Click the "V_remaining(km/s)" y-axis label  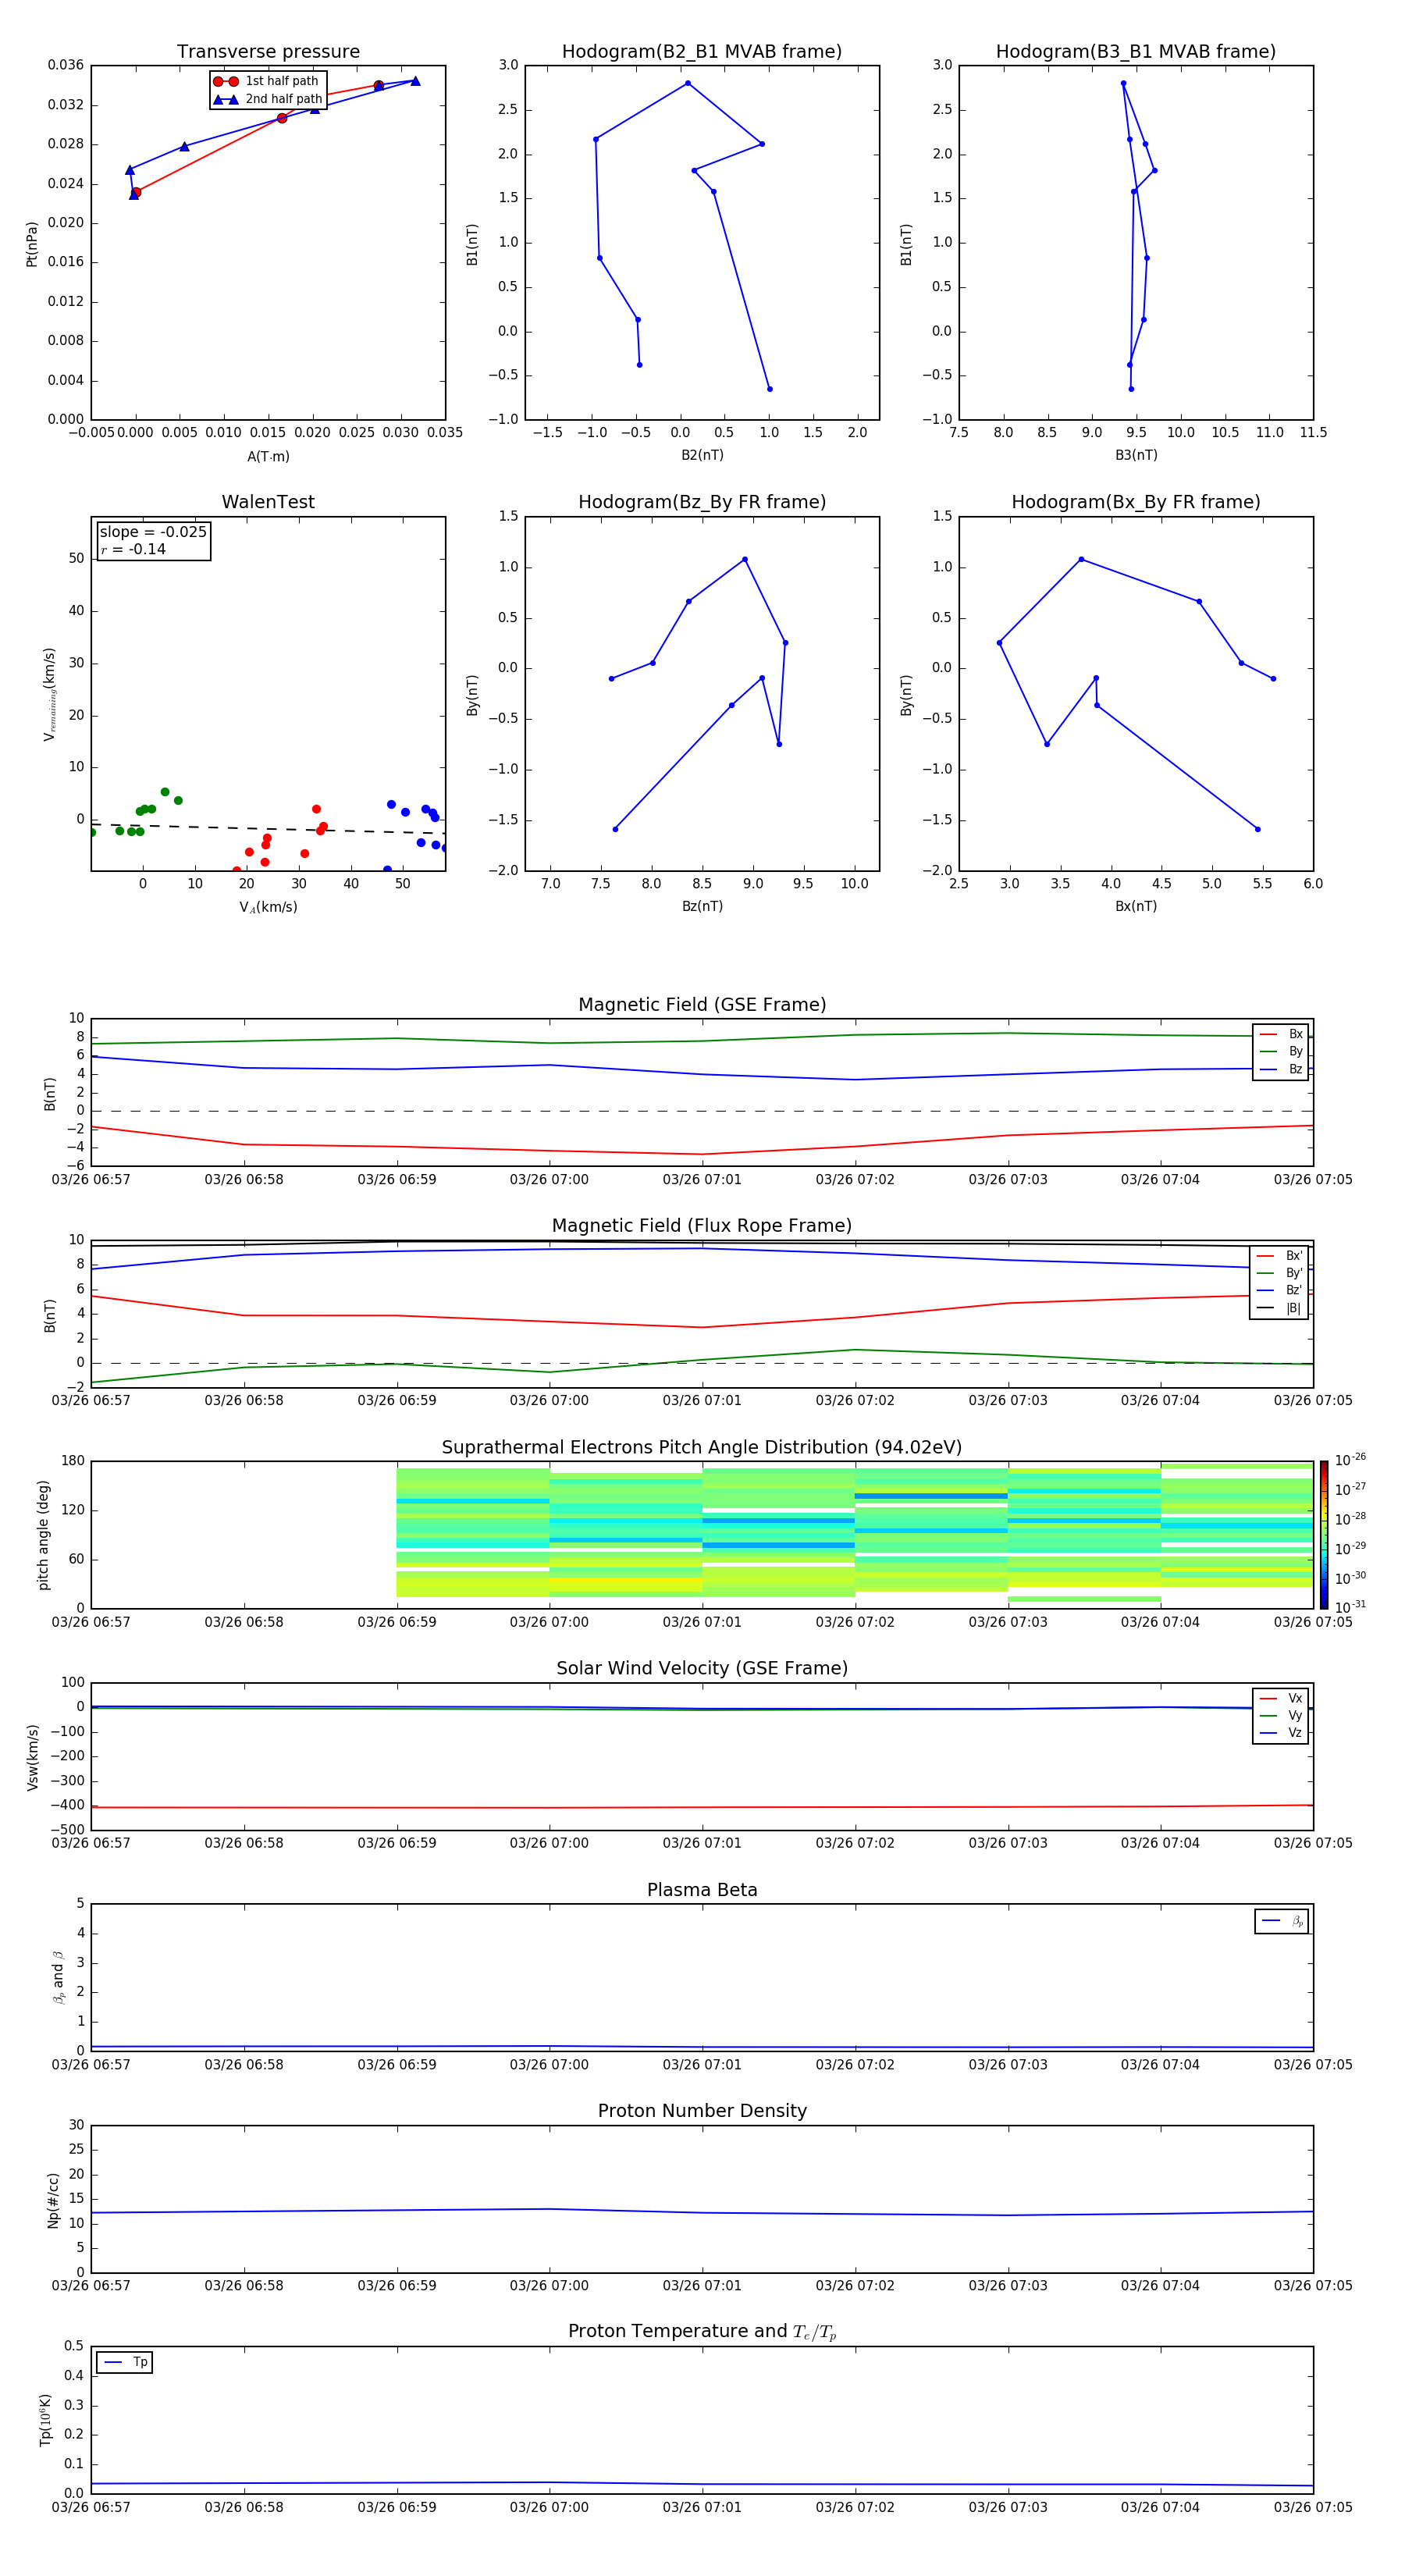pyautogui.click(x=49, y=694)
